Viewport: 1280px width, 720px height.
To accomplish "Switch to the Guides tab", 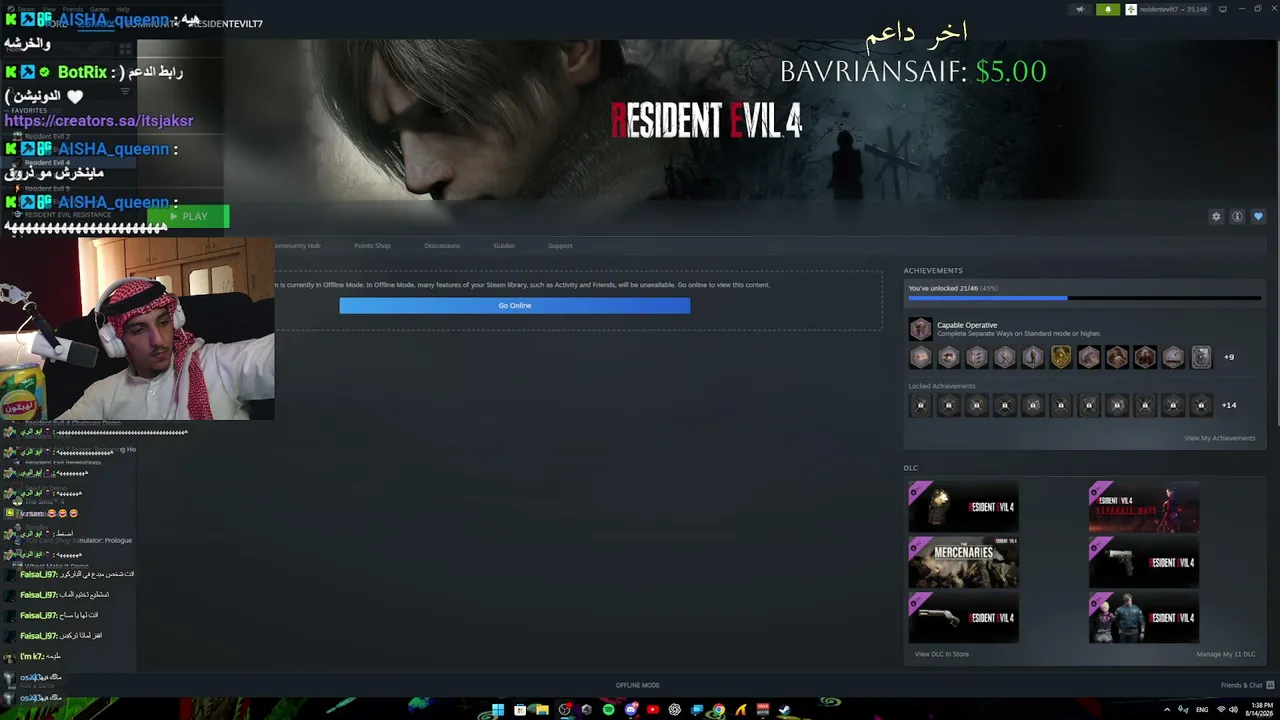I will pos(504,245).
